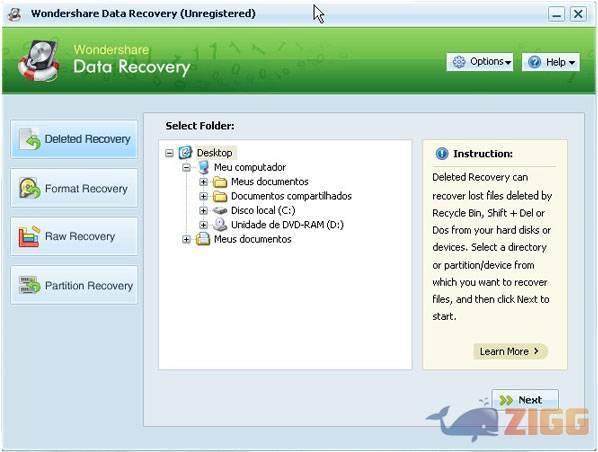This screenshot has width=598, height=452.
Task: Click the Raw Recovery icon
Action: (x=29, y=236)
